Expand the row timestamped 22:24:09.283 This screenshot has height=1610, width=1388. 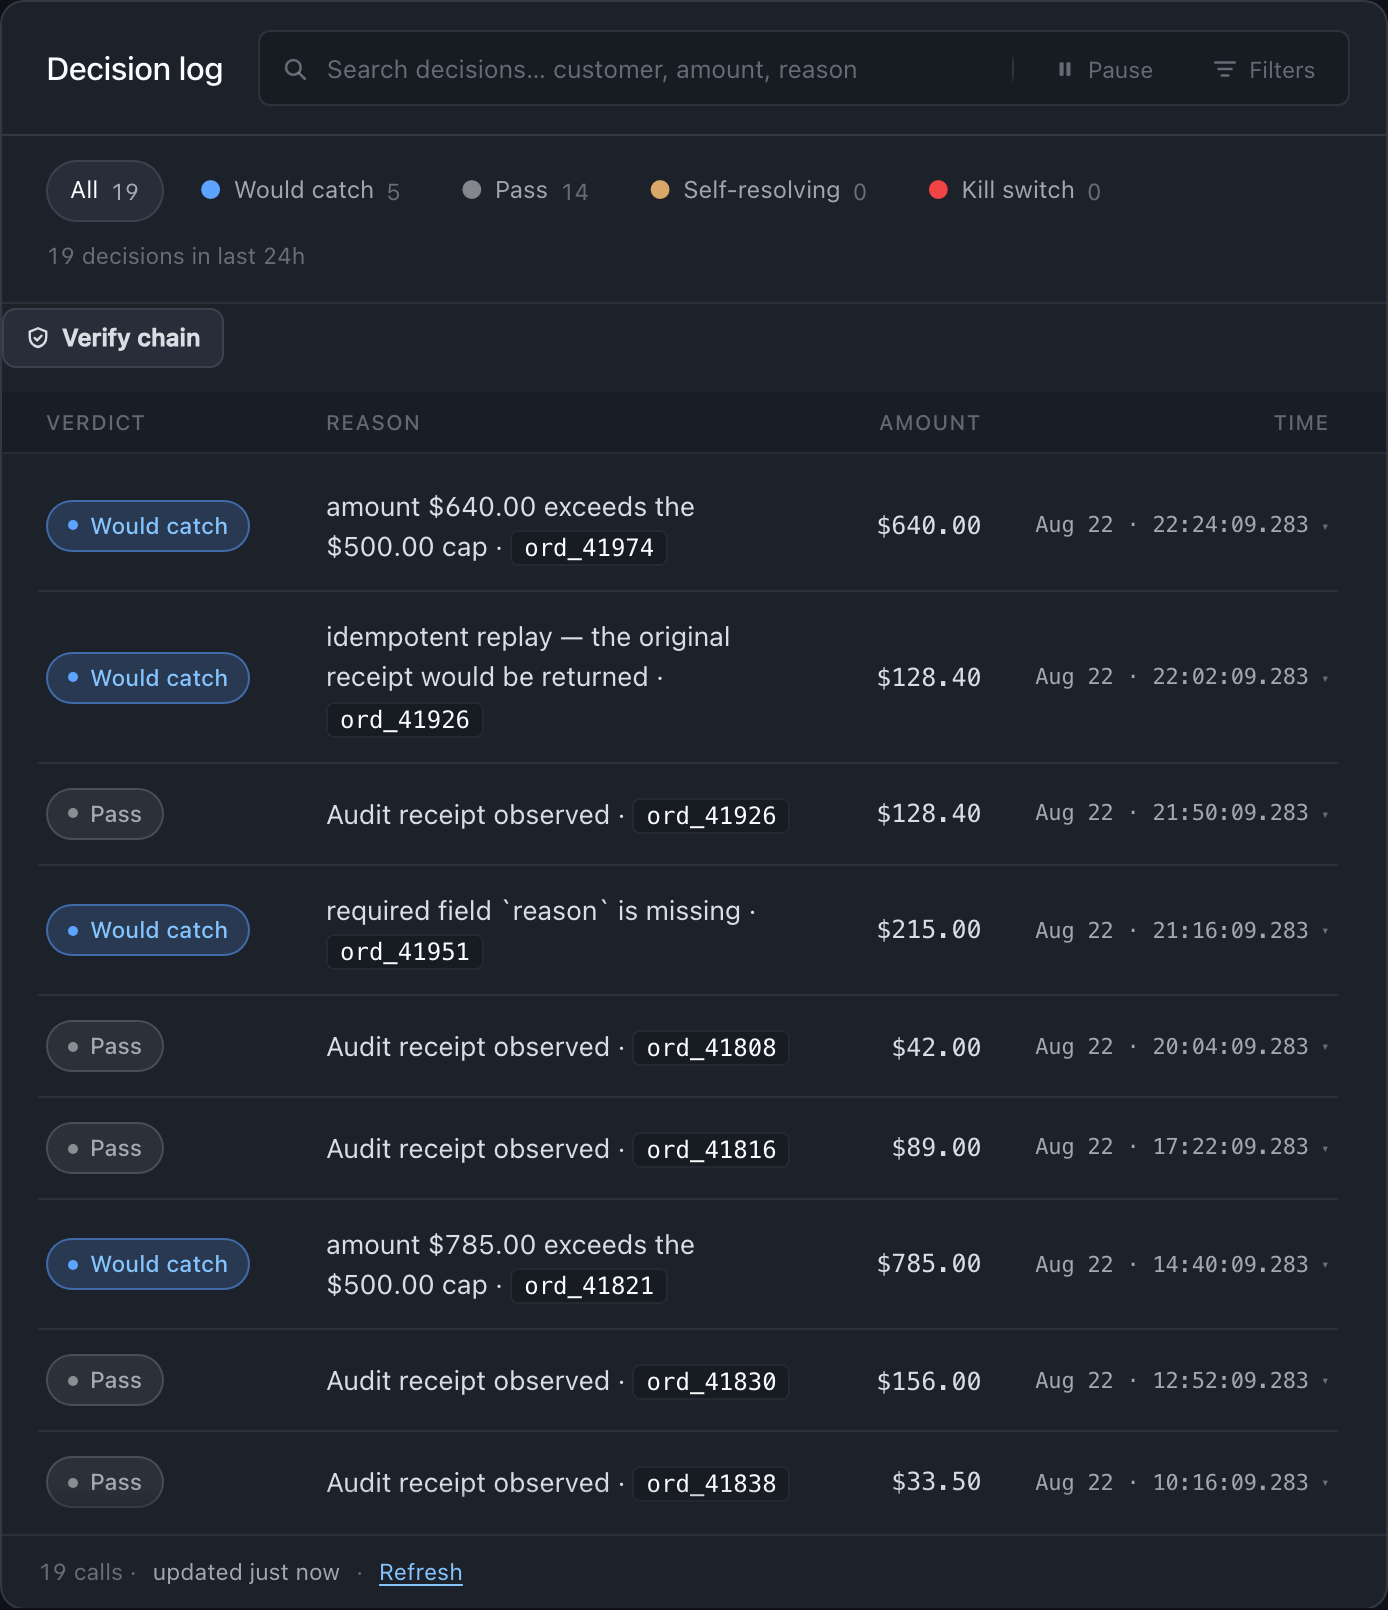[1325, 526]
